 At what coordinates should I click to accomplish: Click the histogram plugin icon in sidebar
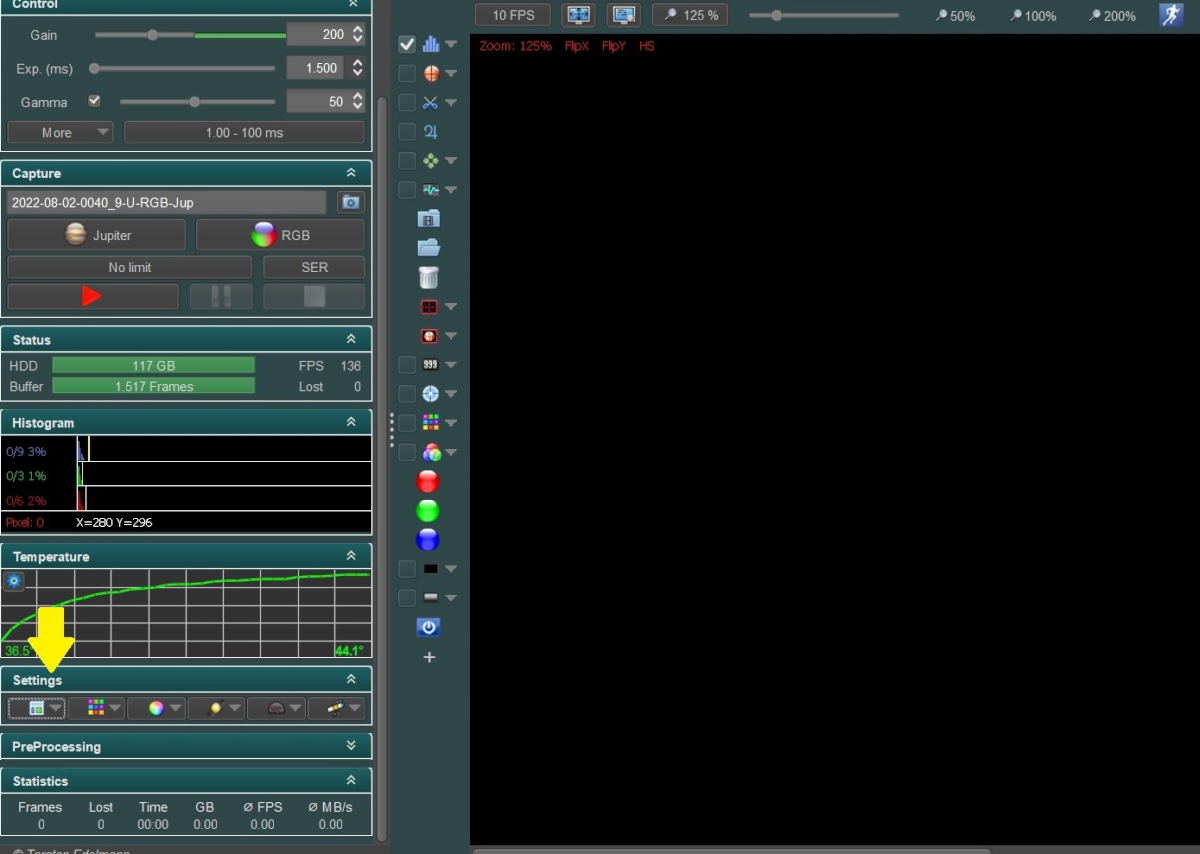[x=431, y=44]
